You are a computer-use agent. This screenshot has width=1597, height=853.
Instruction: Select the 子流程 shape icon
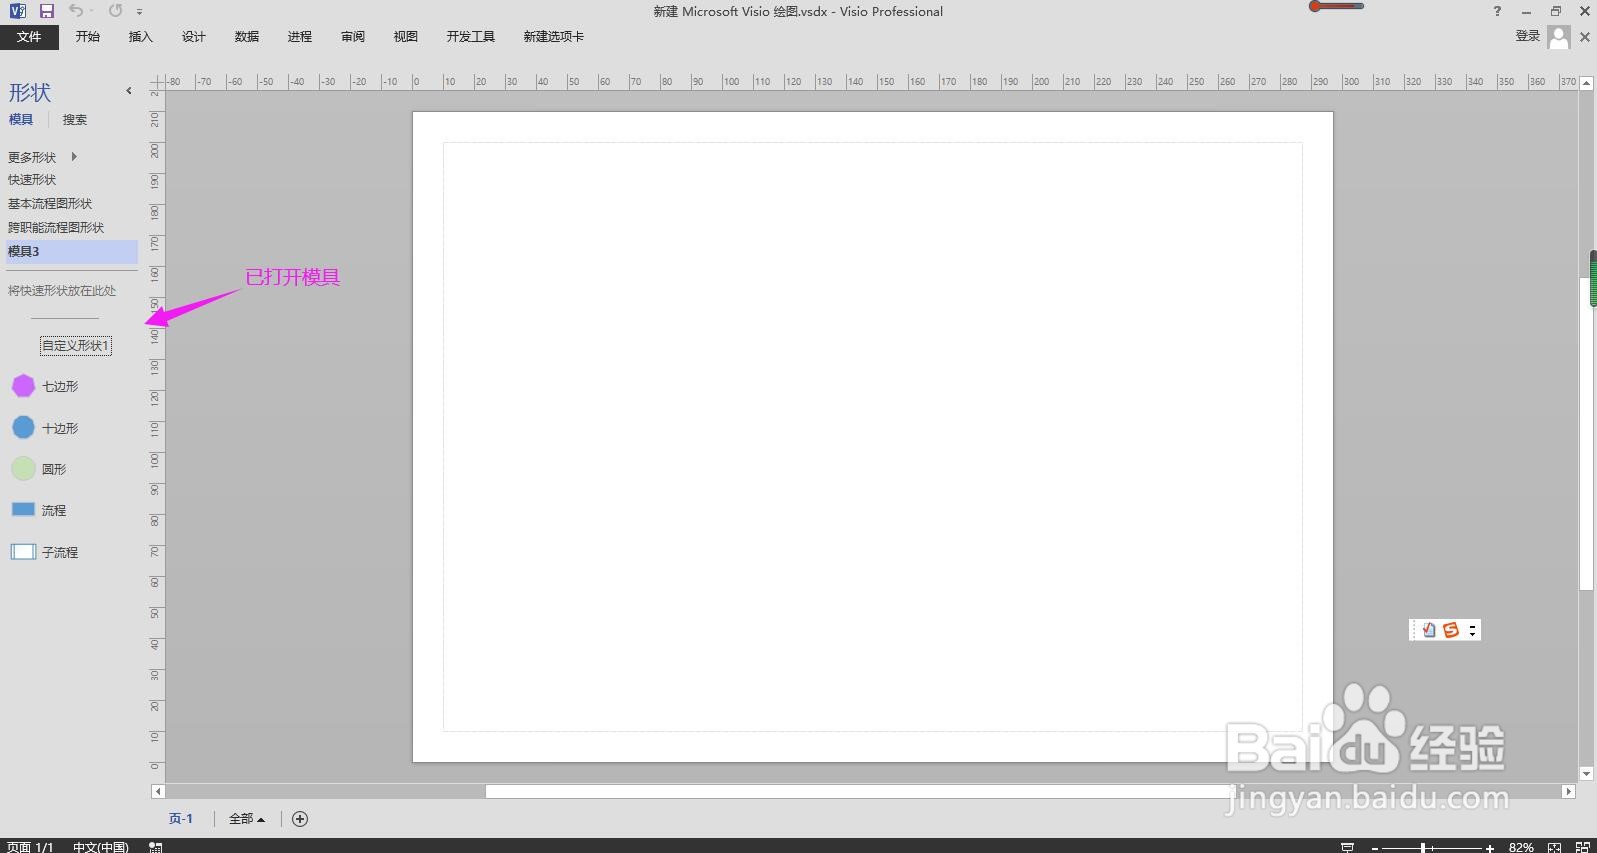[23, 552]
